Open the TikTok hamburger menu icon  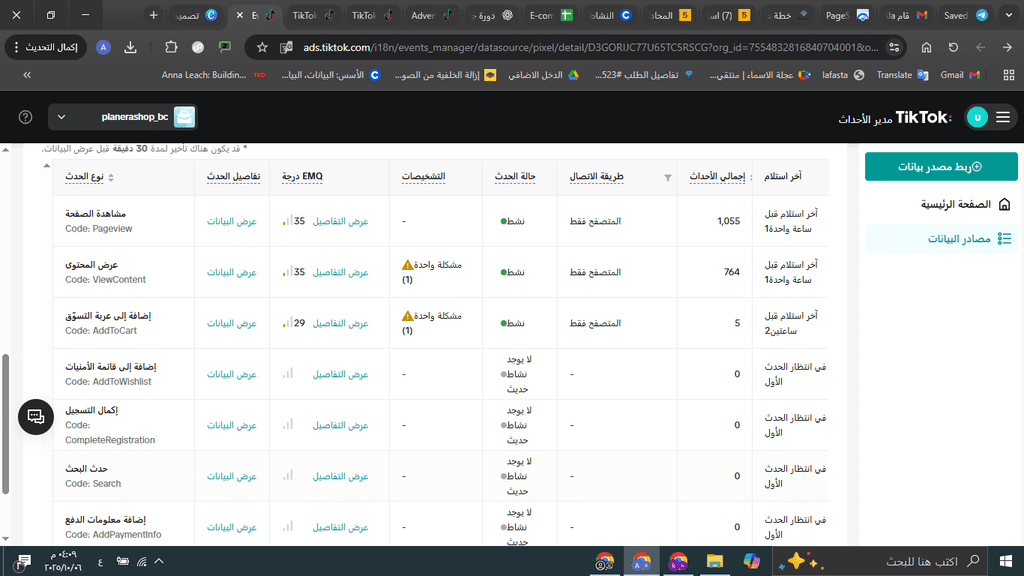click(1002, 117)
